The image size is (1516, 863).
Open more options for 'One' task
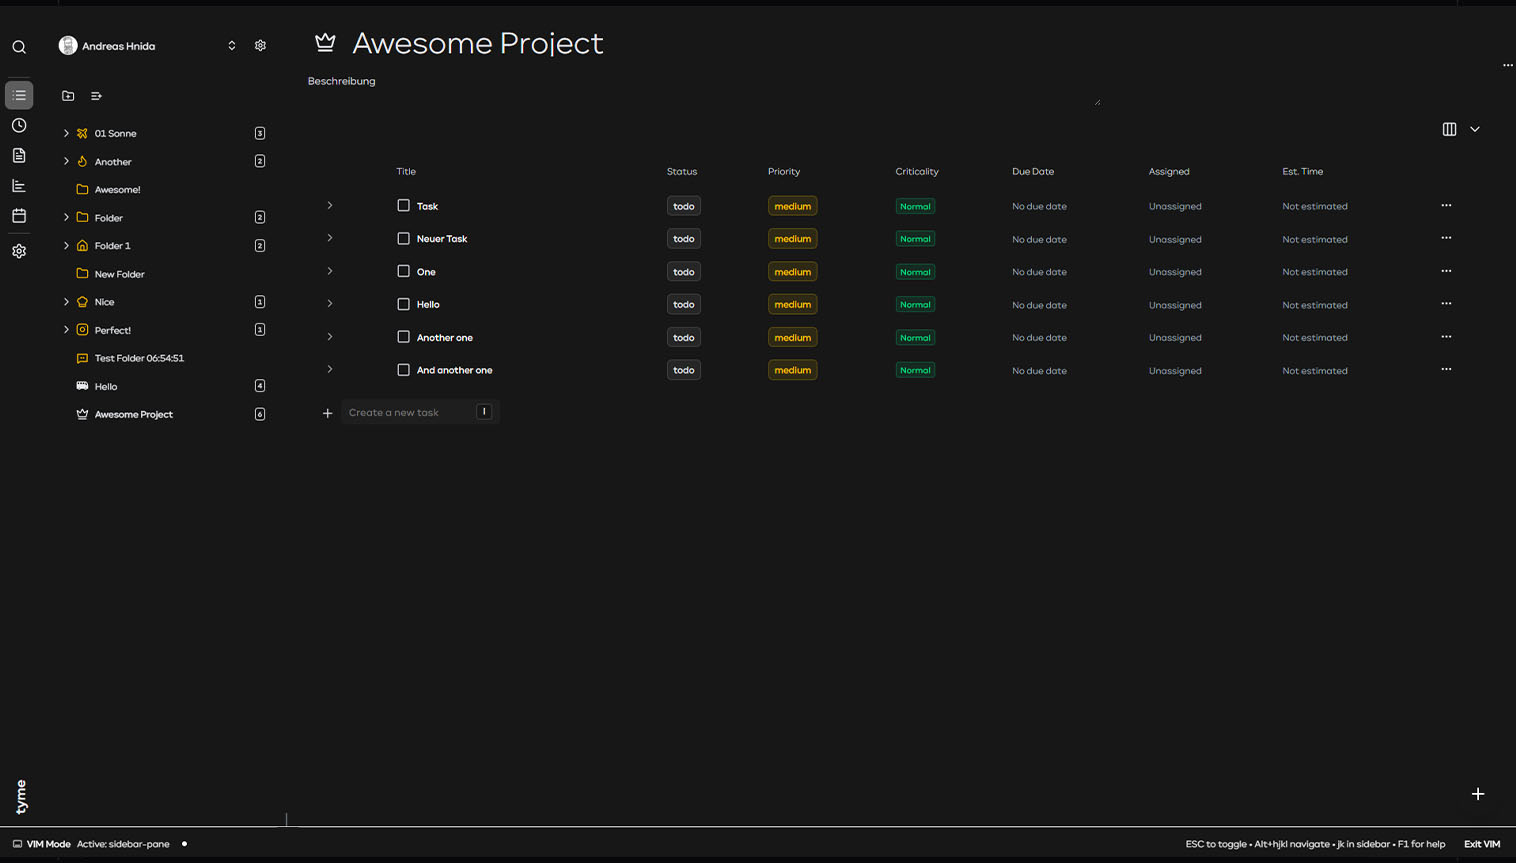[1446, 271]
